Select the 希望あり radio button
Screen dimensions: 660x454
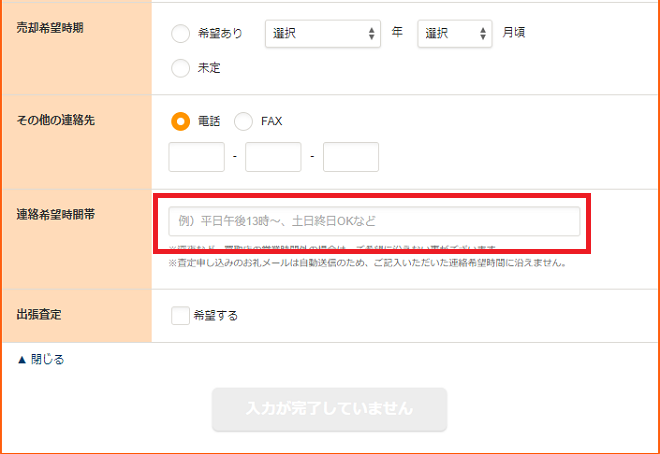pyautogui.click(x=181, y=34)
